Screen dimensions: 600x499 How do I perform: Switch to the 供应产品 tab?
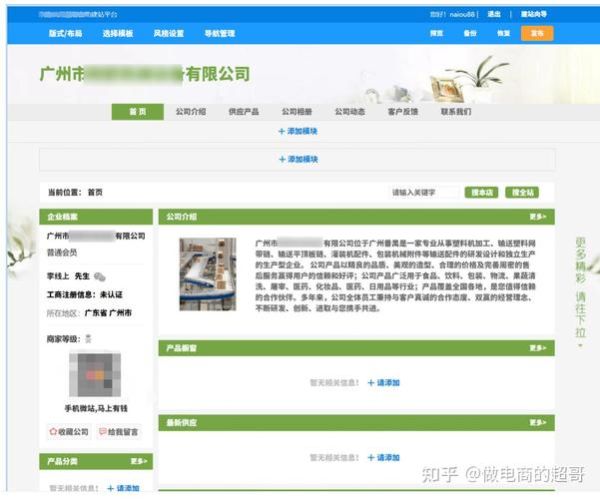tap(244, 112)
